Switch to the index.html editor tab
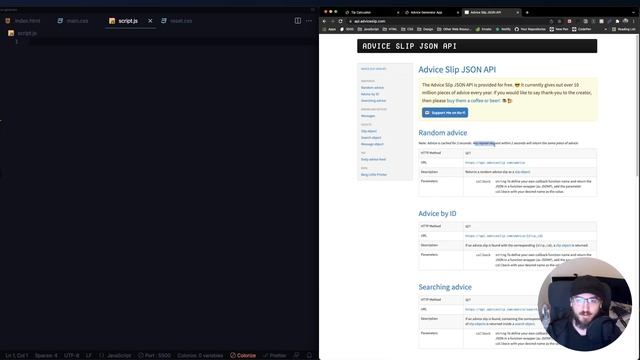This screenshot has height=360, width=640. [x=23, y=21]
